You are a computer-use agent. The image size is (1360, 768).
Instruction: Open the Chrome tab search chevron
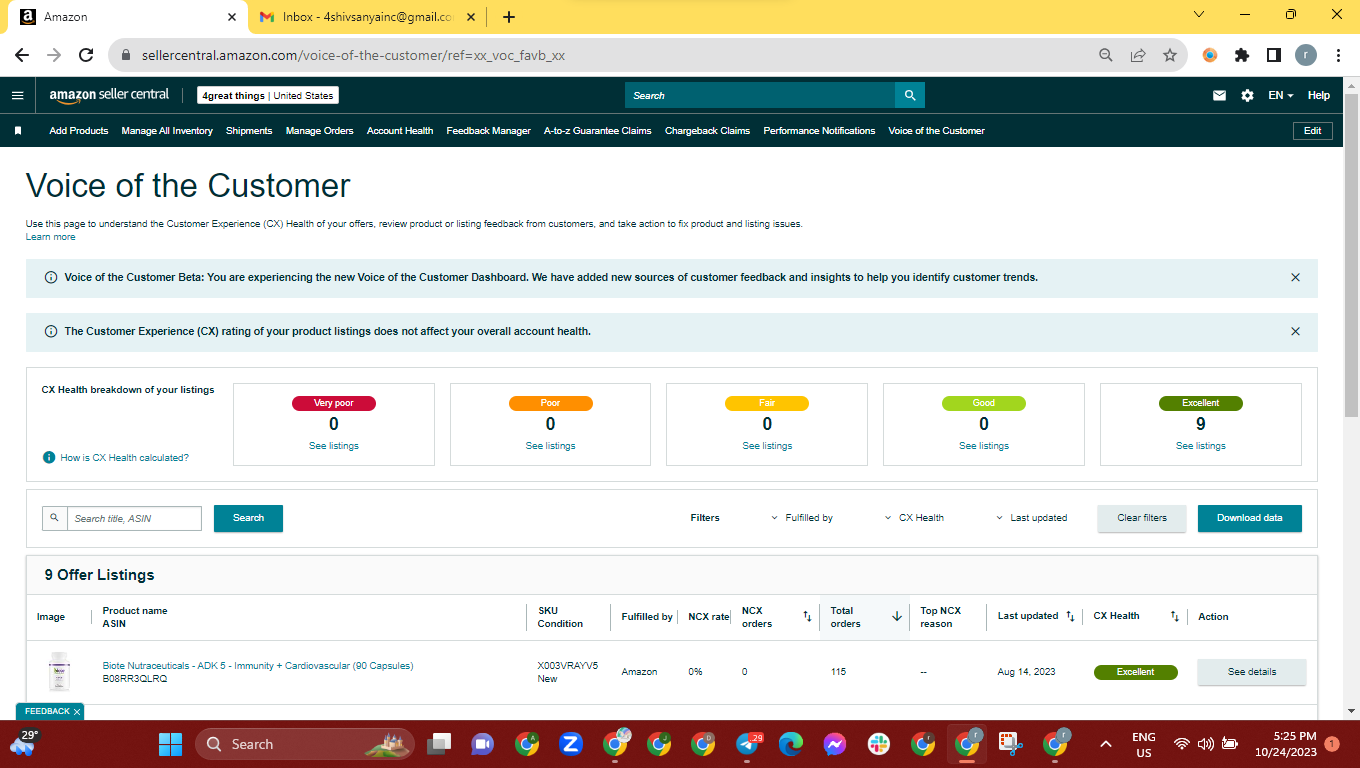point(1199,14)
